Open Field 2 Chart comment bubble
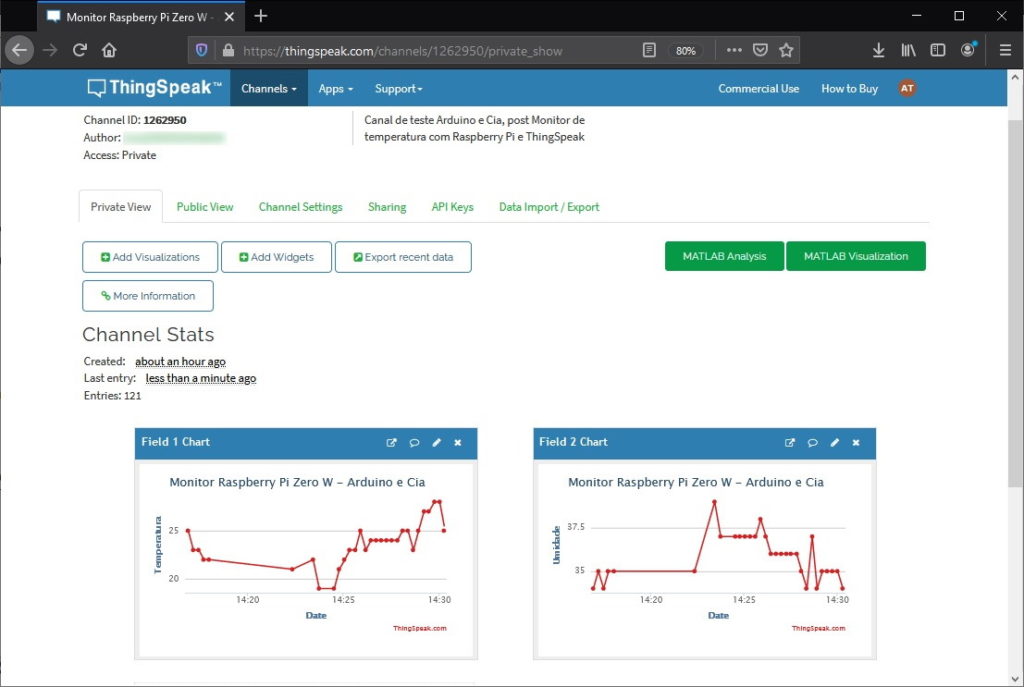Screen dimensions: 1024x687 point(812,443)
